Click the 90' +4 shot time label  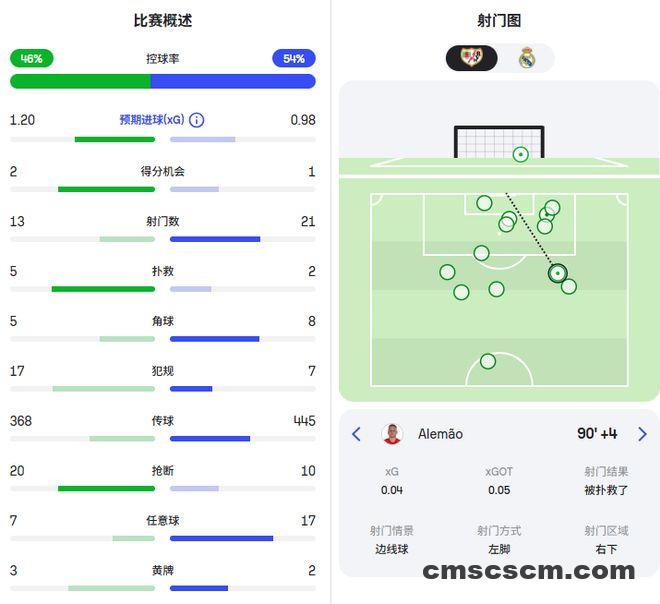(597, 434)
